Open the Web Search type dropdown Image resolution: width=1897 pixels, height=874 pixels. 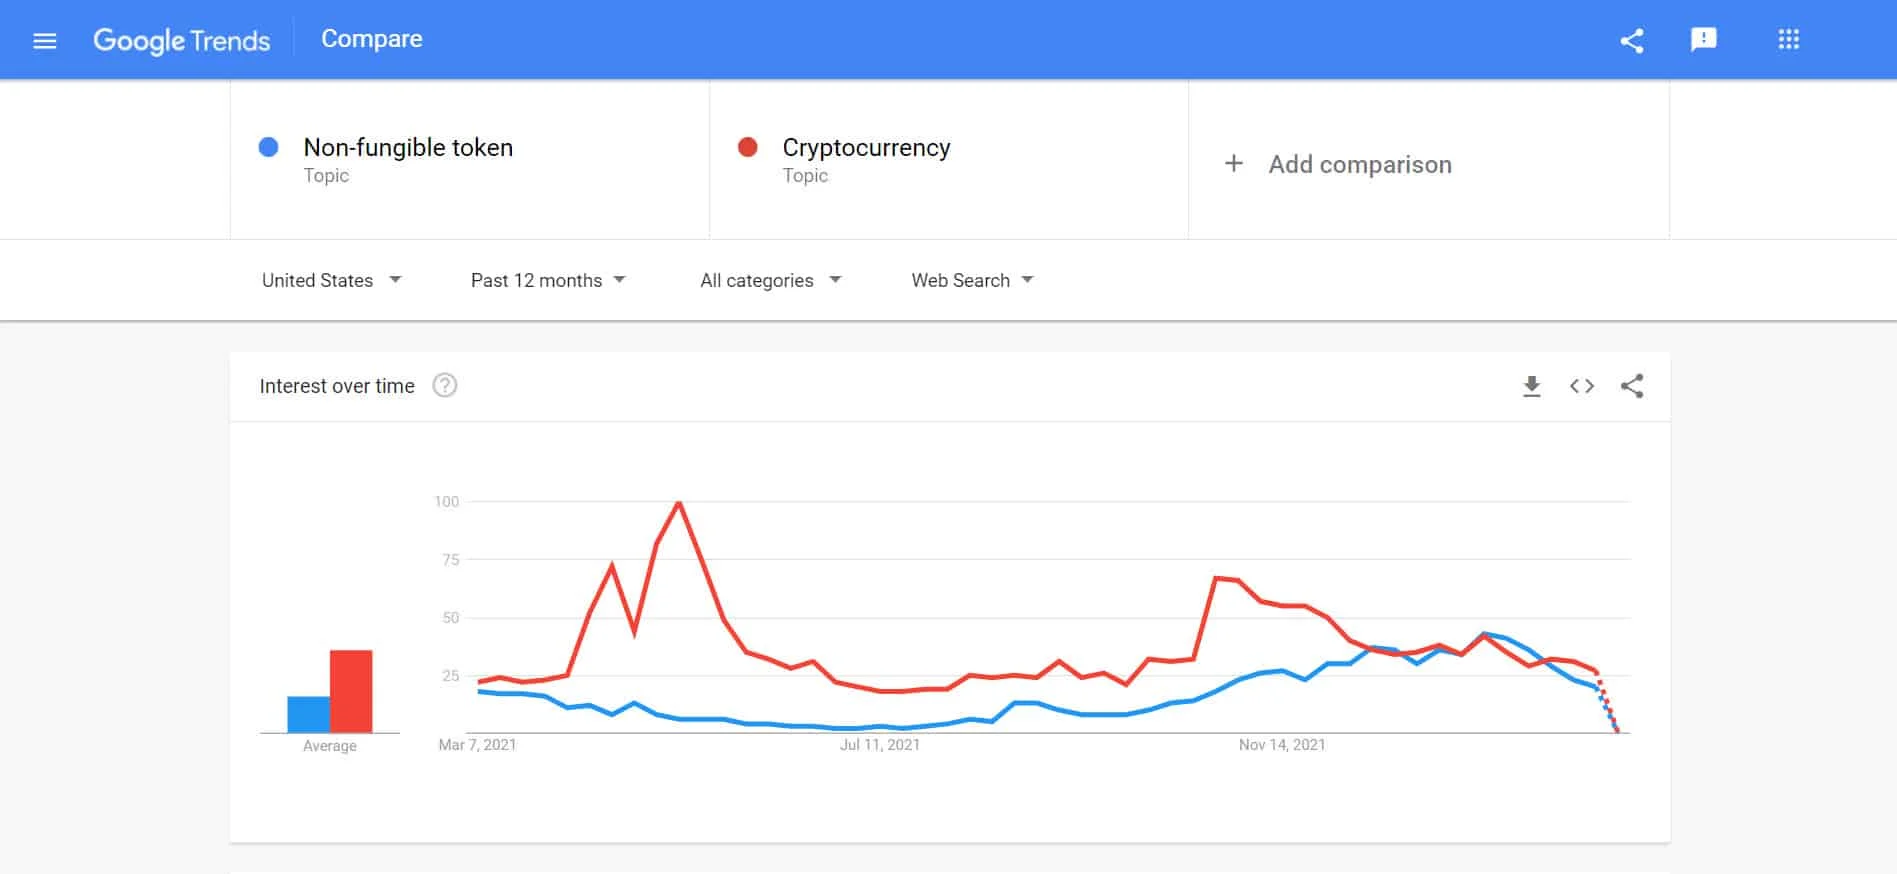[972, 280]
